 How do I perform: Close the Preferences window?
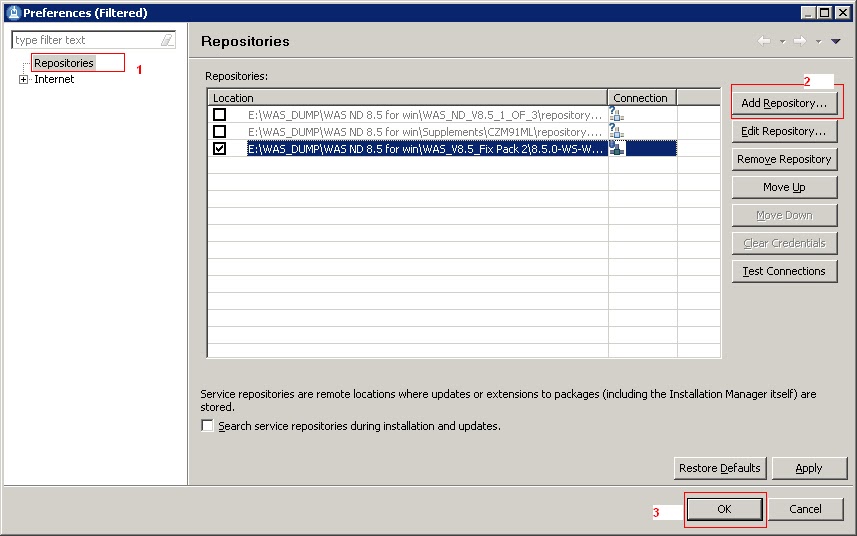point(843,12)
